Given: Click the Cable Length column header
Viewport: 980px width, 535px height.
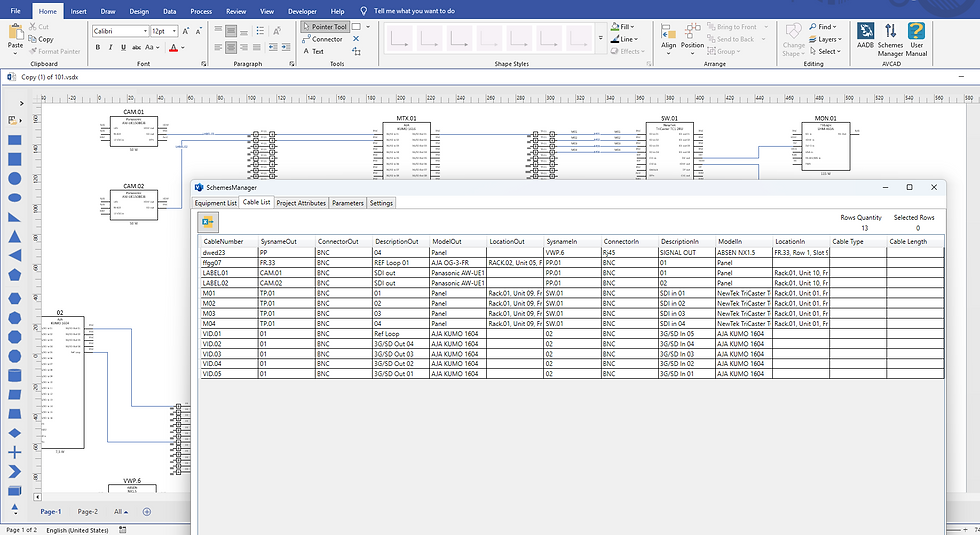Looking at the screenshot, I should click(915, 241).
